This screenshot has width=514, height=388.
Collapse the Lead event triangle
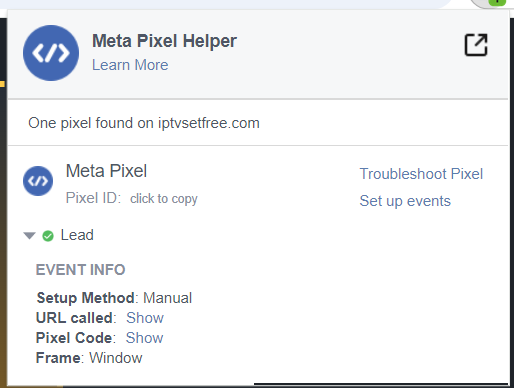click(30, 236)
